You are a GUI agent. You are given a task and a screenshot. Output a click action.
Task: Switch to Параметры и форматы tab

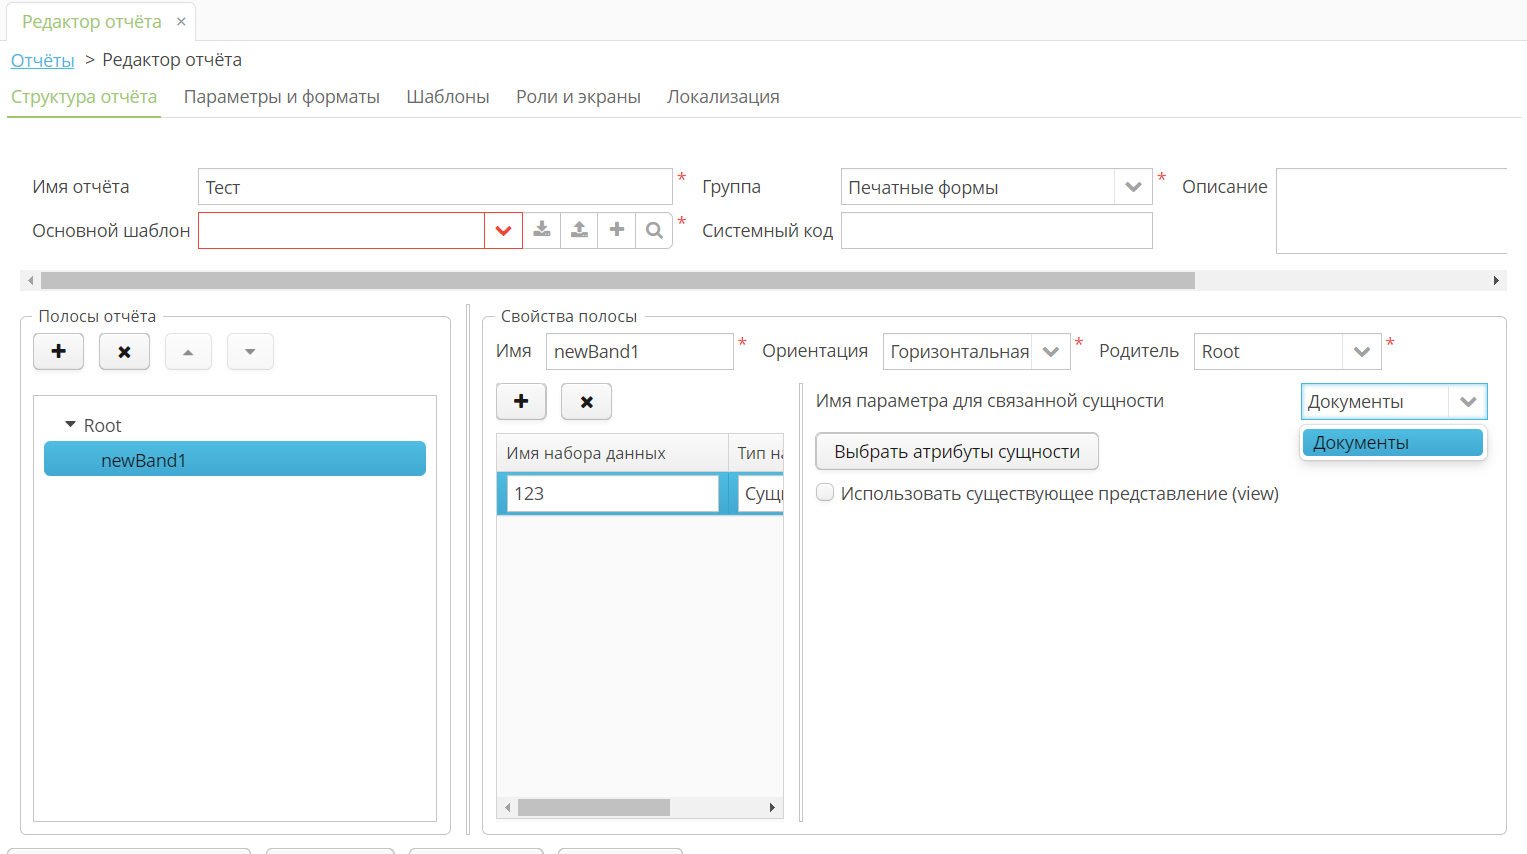(x=281, y=97)
